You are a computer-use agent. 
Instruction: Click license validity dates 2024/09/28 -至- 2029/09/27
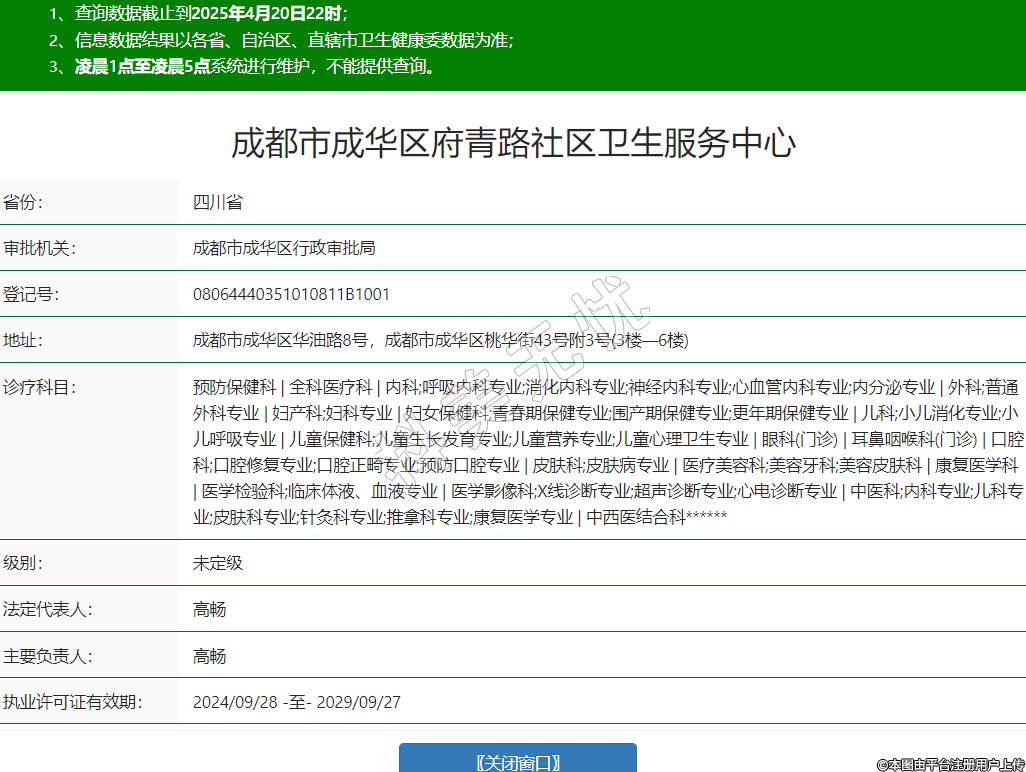[297, 702]
